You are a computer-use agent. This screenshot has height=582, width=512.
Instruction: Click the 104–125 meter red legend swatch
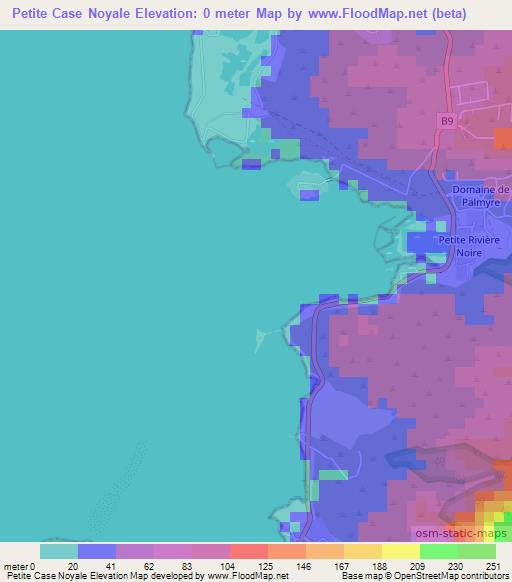click(249, 551)
